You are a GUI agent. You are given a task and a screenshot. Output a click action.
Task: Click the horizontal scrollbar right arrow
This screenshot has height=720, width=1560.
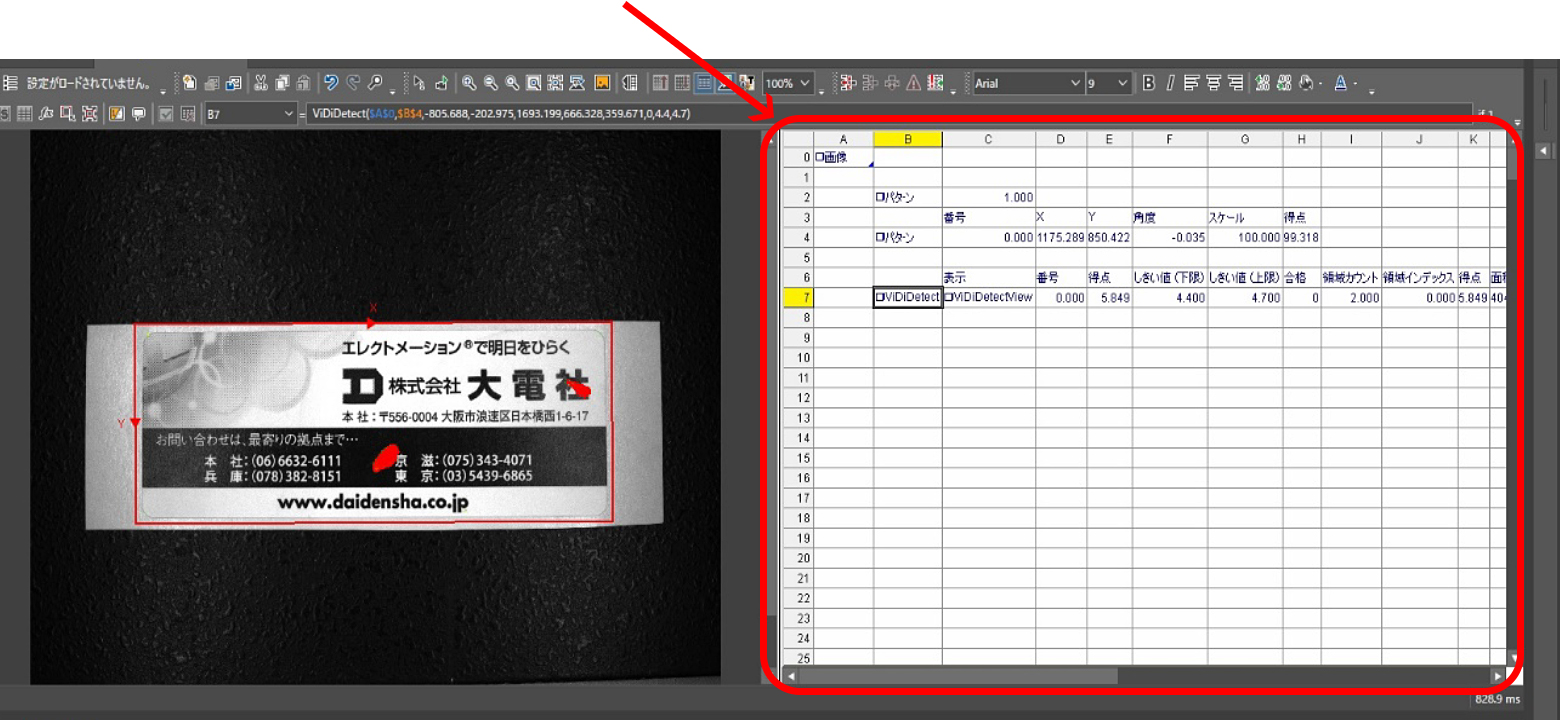tap(1497, 676)
